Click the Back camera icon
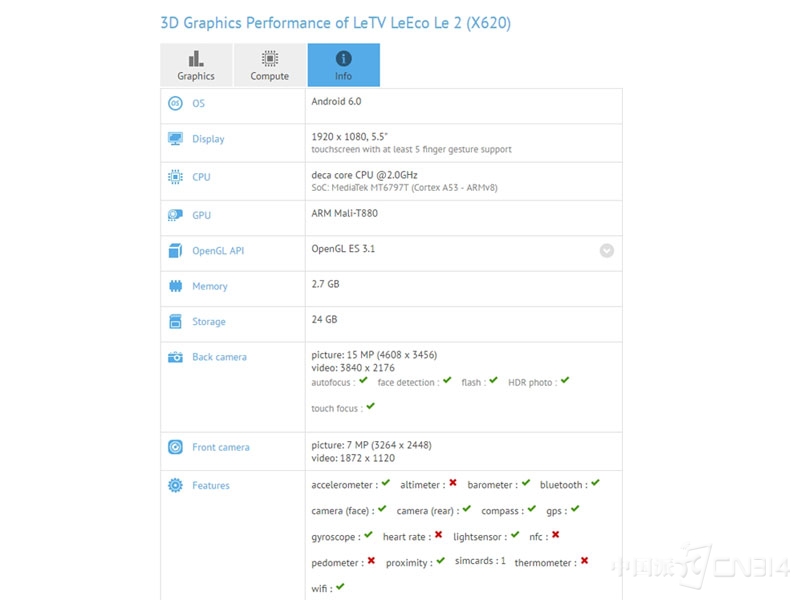The width and height of the screenshot is (800, 600). coord(175,357)
